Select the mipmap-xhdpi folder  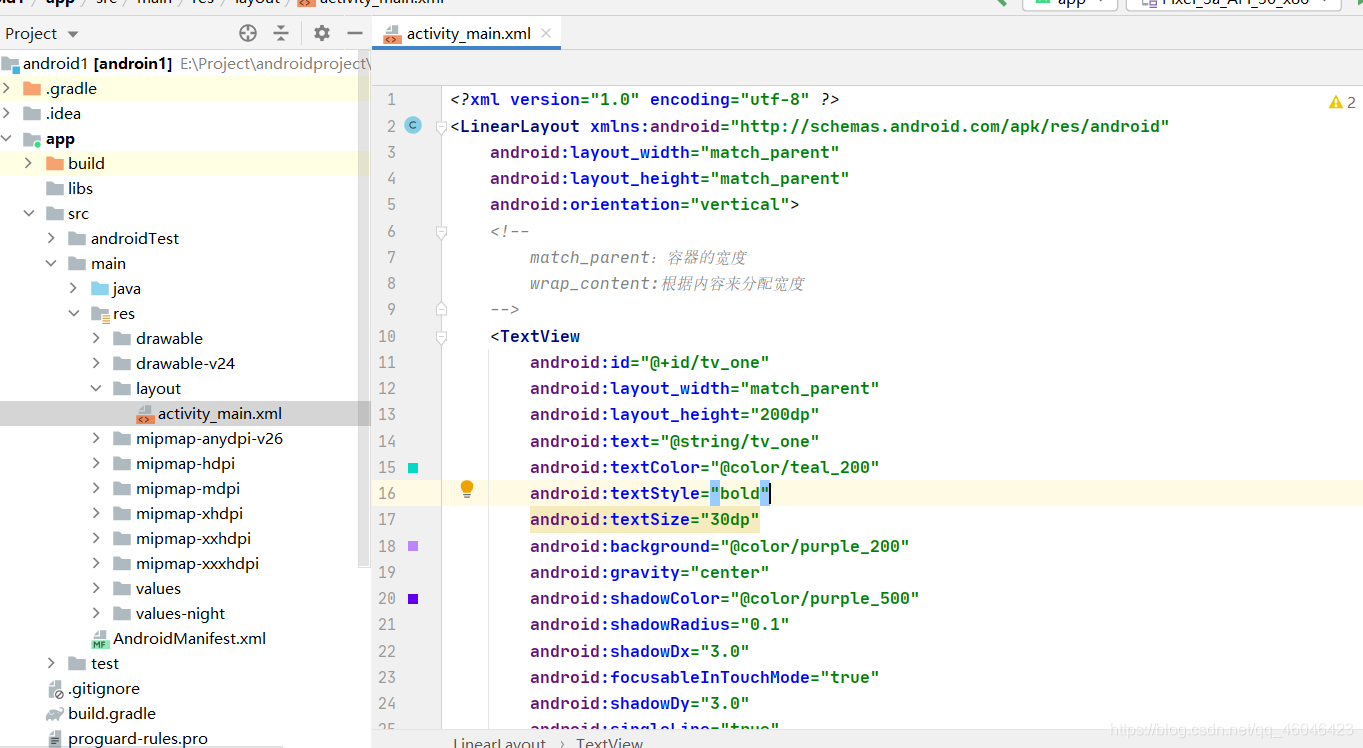pos(185,513)
